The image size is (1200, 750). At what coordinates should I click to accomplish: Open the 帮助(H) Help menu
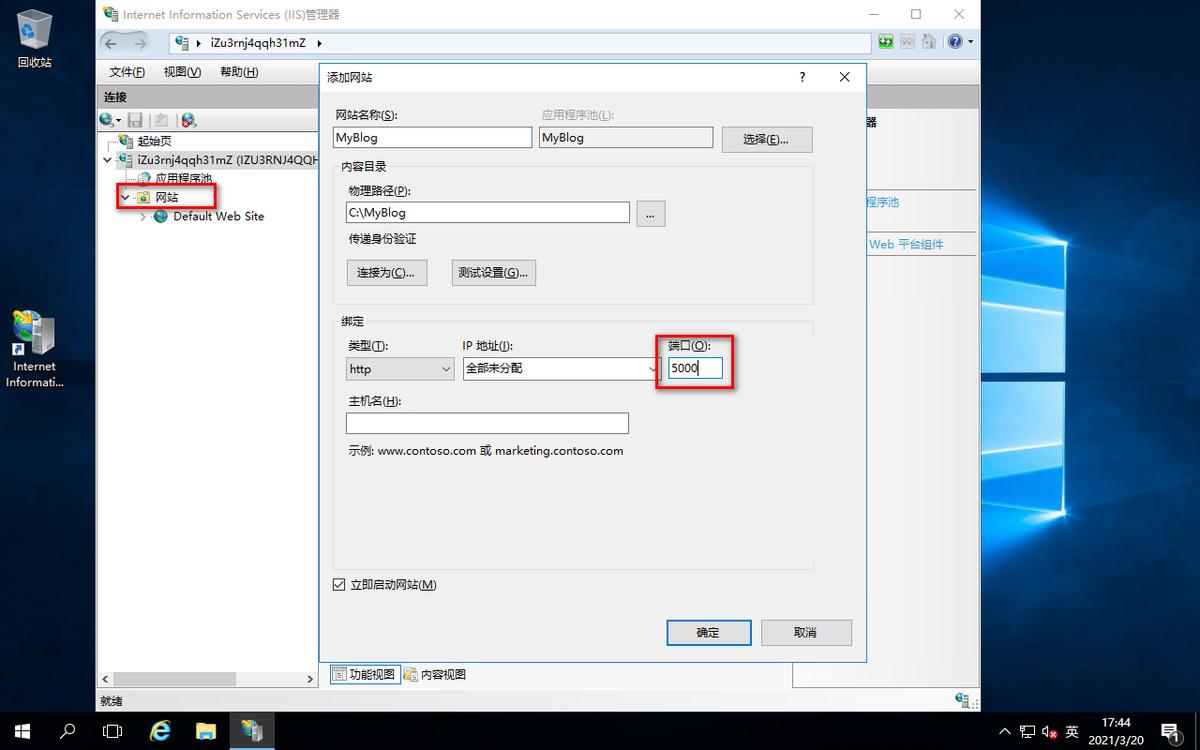pyautogui.click(x=238, y=72)
